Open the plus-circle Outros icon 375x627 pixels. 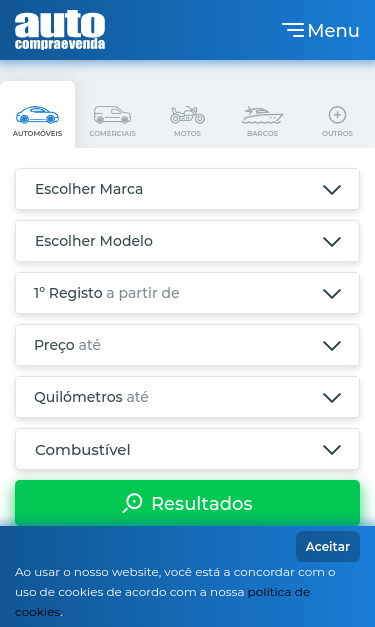coord(337,115)
